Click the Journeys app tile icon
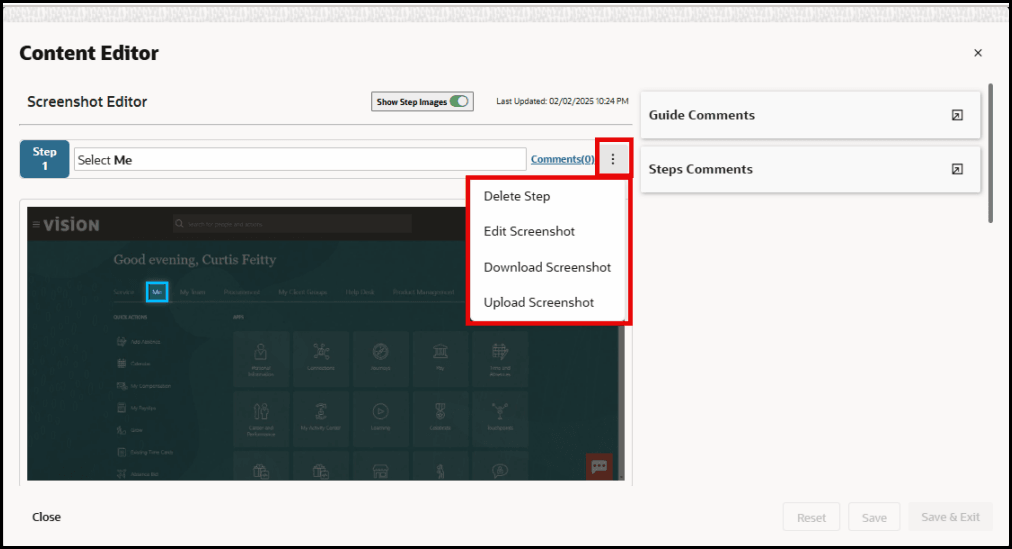Screen dimensions: 1012x549 pos(380,352)
